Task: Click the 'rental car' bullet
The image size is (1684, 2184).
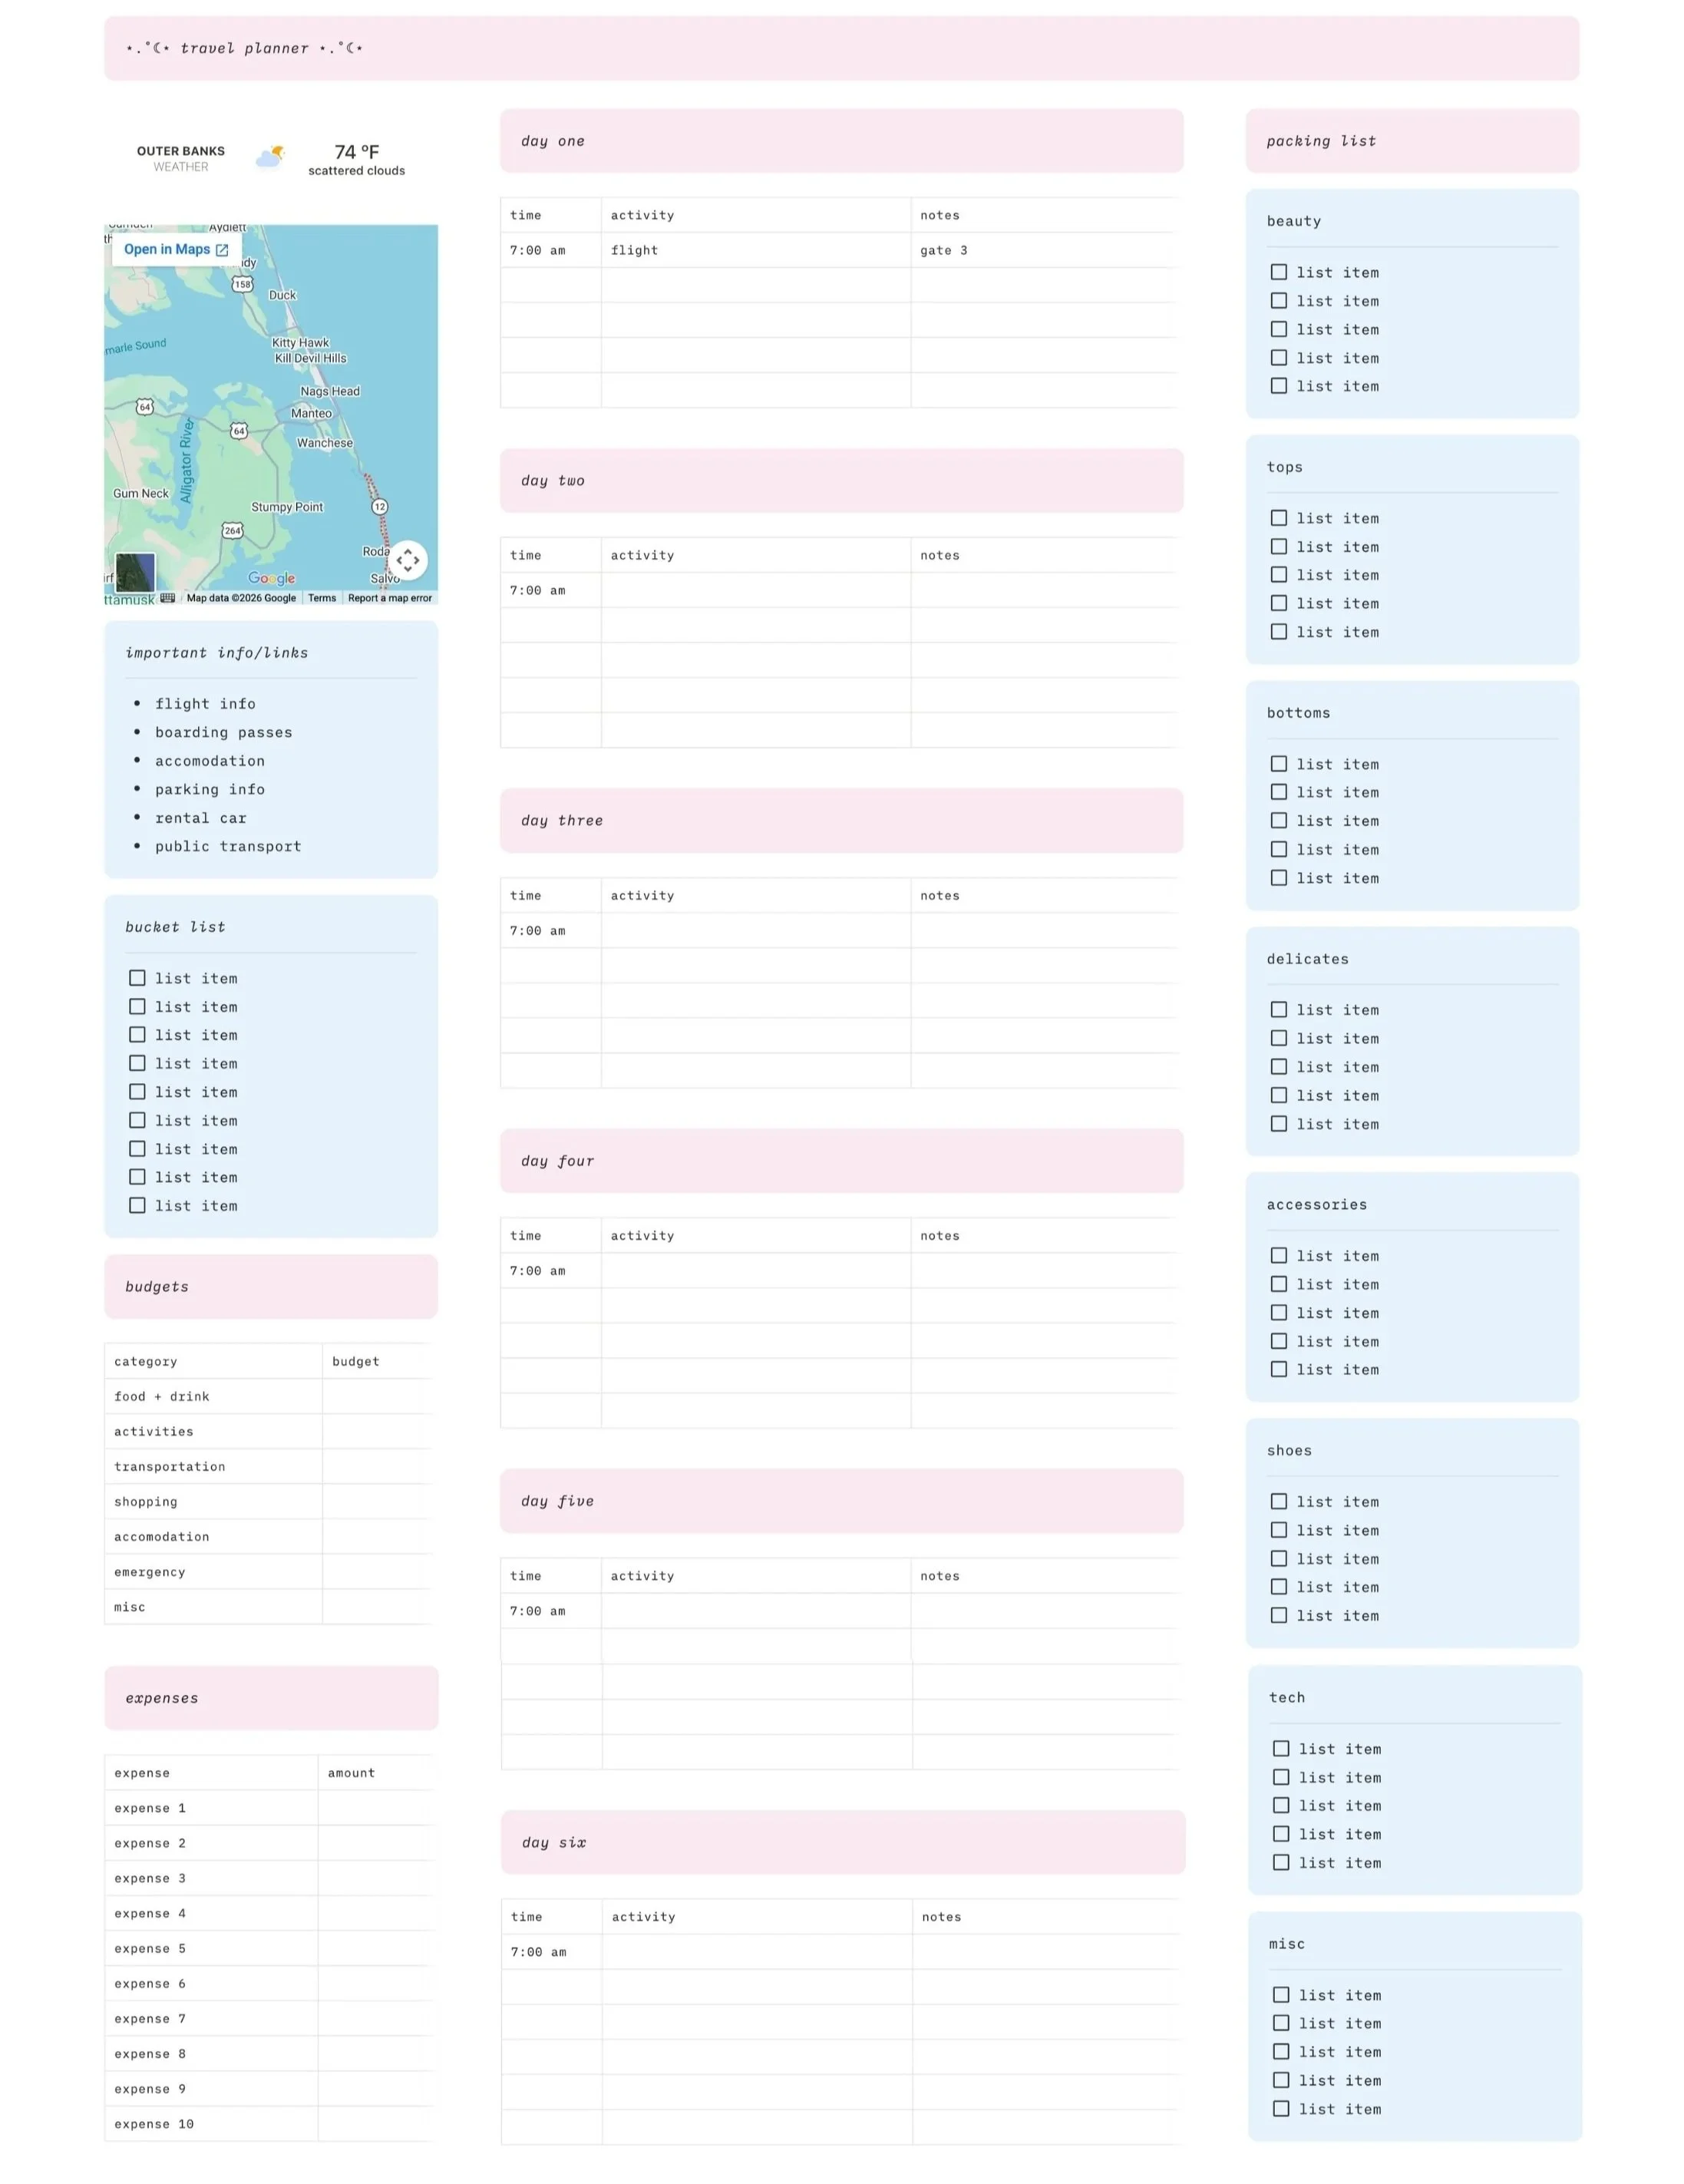Action: 200,818
